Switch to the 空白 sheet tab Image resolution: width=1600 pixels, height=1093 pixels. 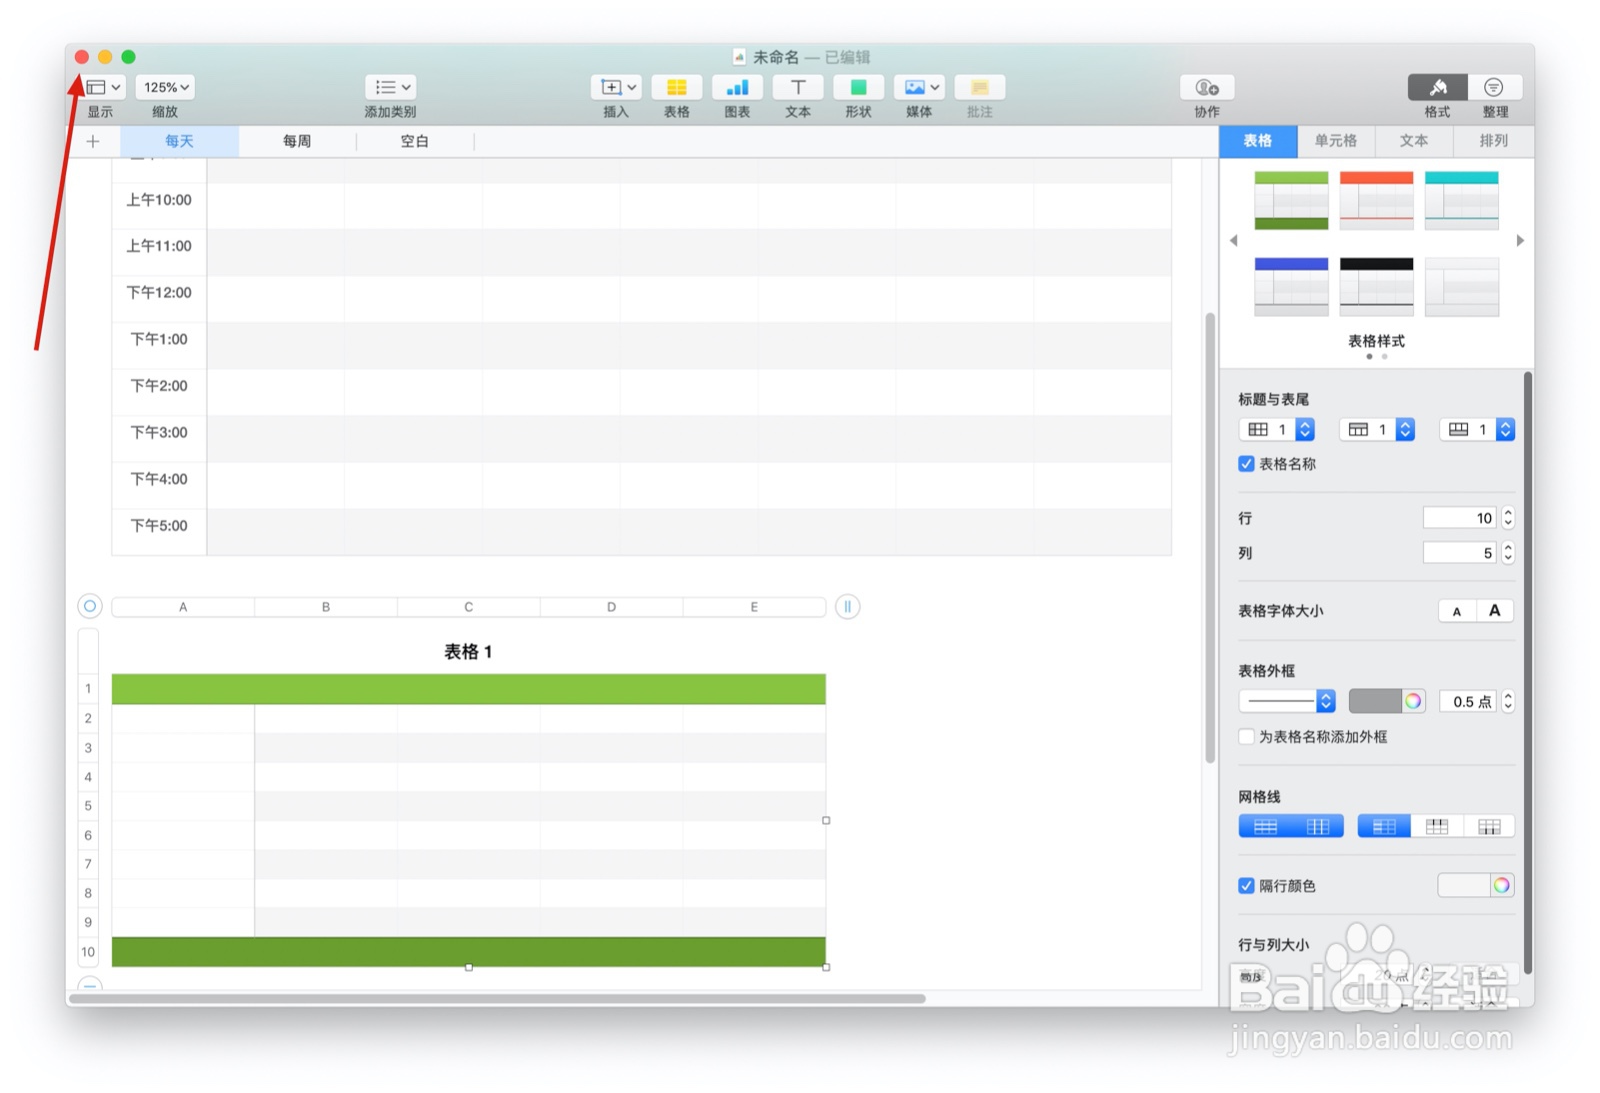[415, 141]
